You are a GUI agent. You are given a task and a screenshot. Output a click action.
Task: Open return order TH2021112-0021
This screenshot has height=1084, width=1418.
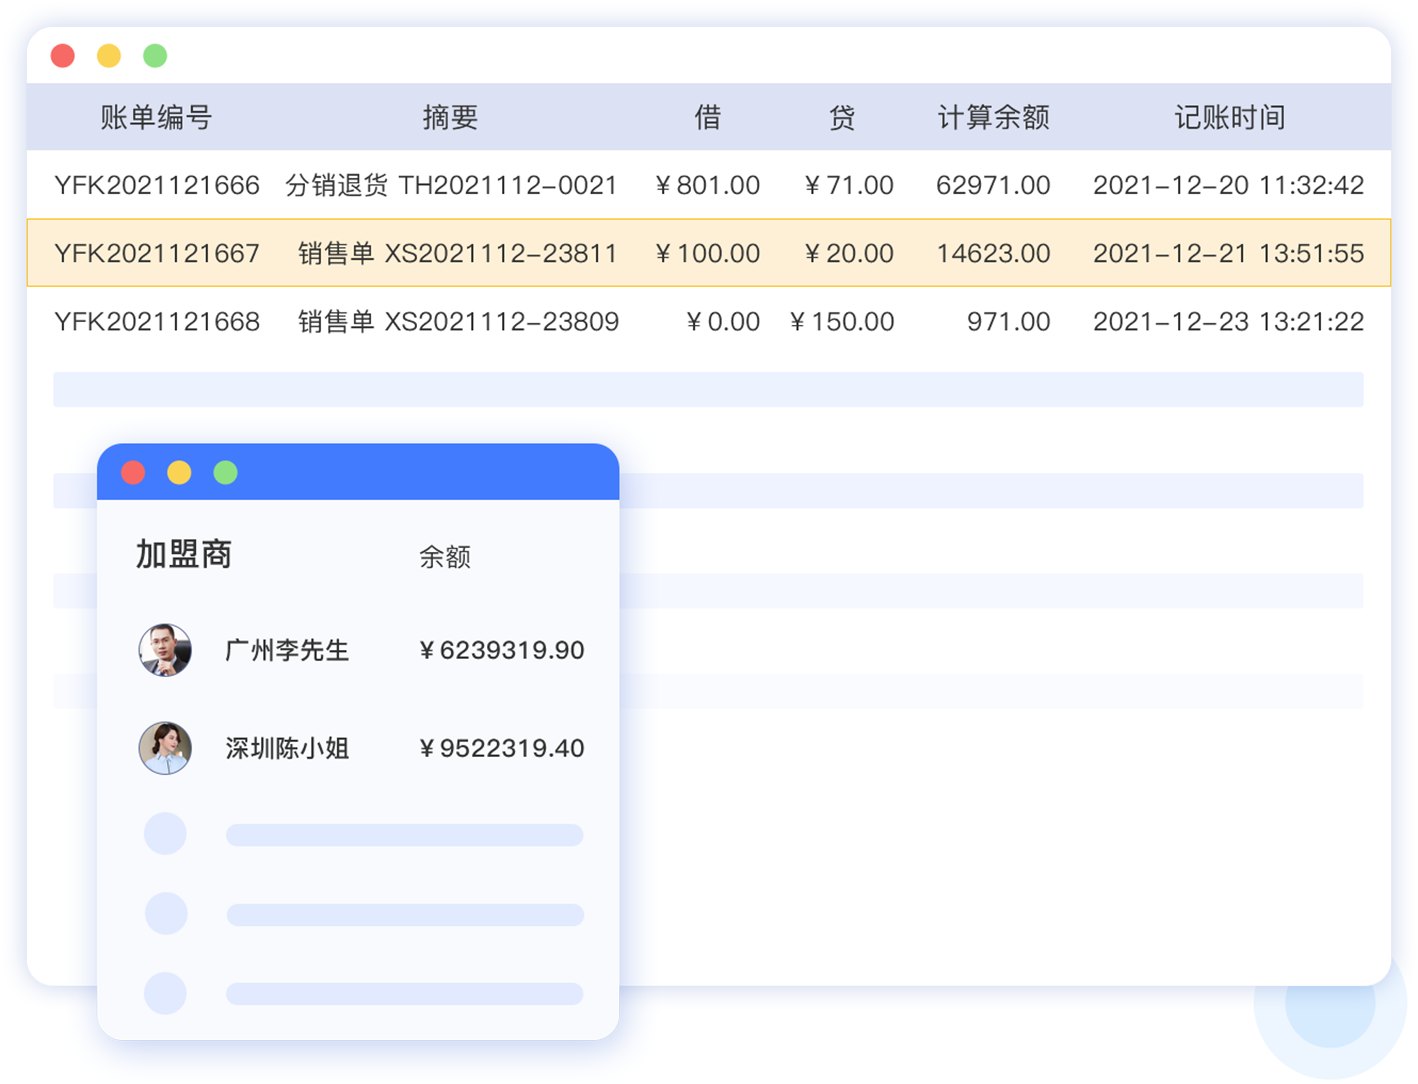(507, 185)
